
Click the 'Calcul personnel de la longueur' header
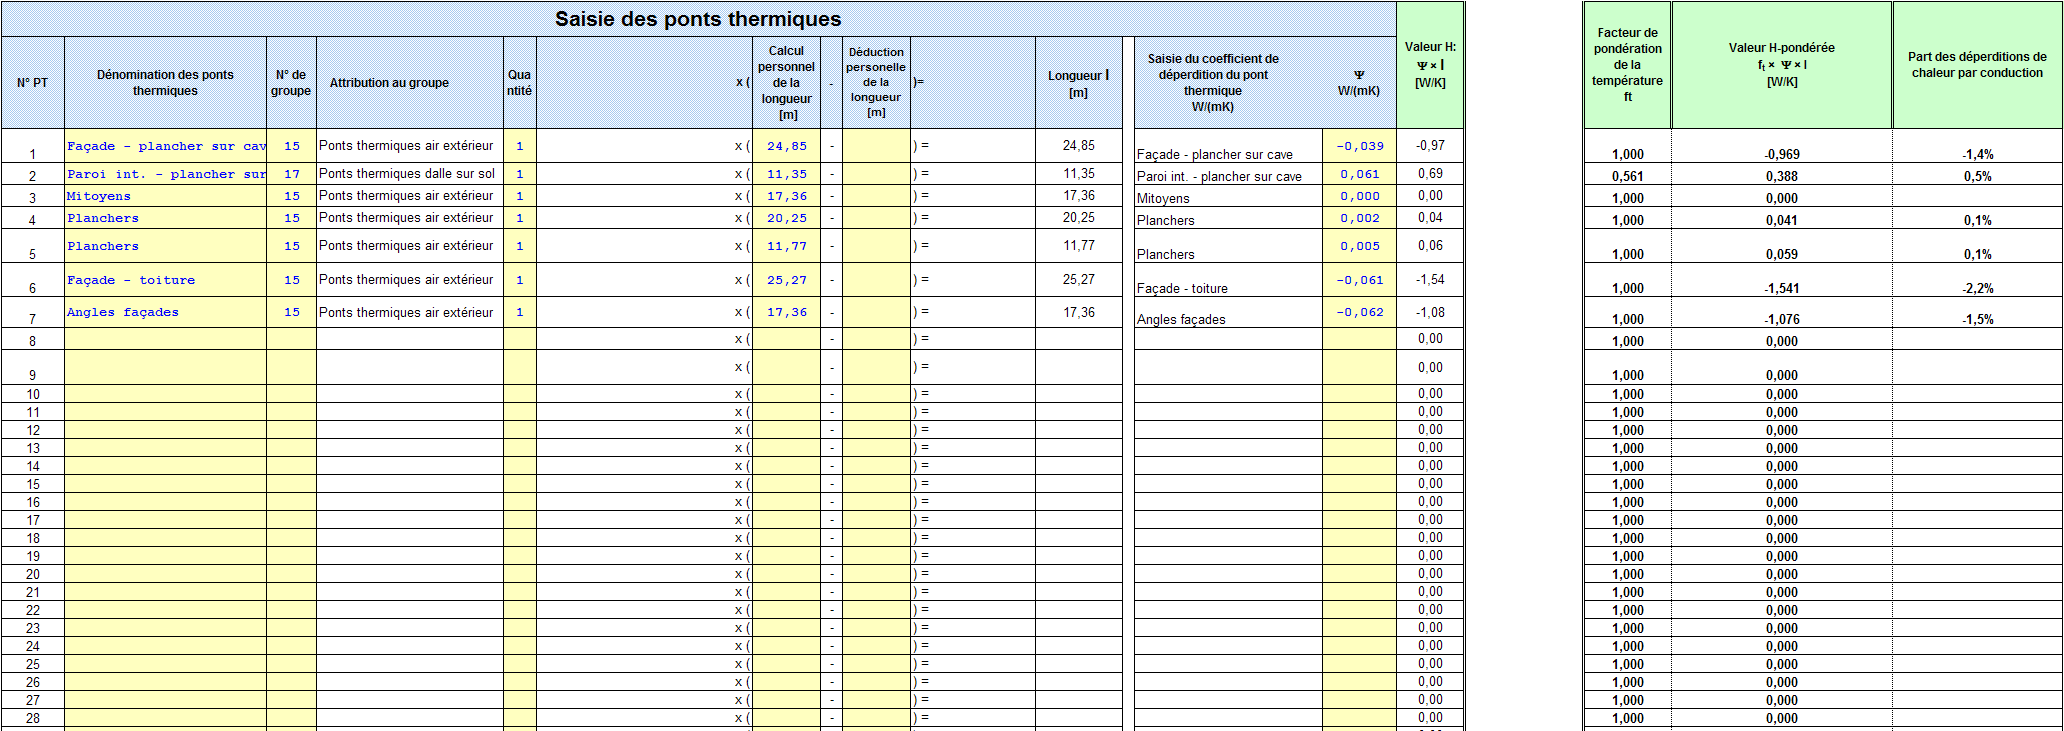pyautogui.click(x=786, y=83)
